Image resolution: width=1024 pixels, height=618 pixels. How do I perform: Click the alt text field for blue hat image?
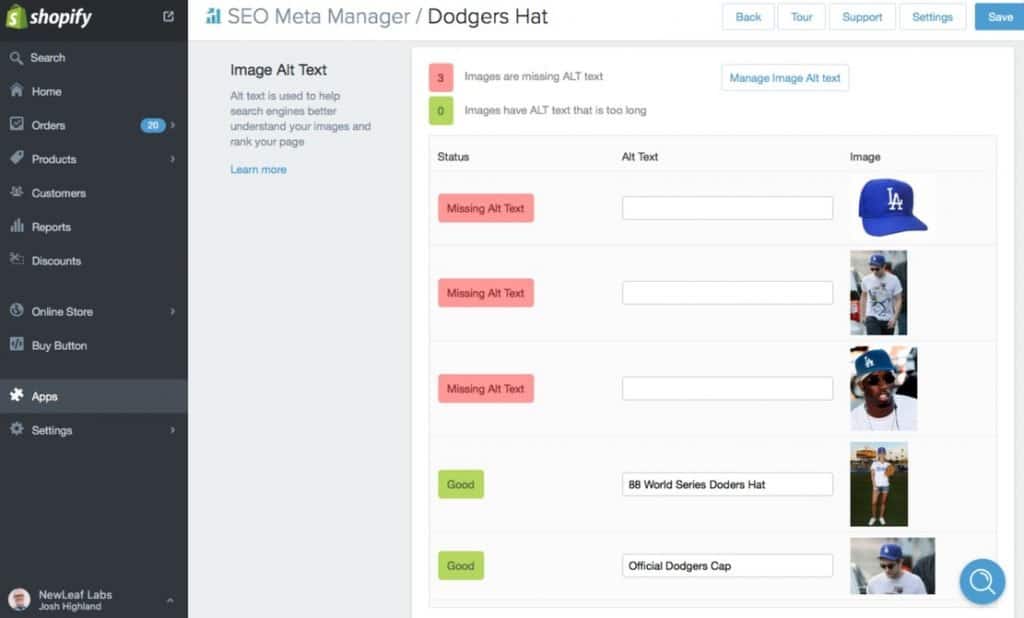(727, 208)
